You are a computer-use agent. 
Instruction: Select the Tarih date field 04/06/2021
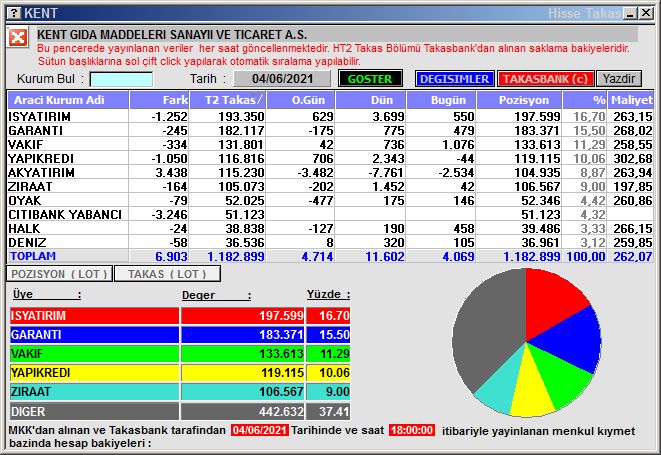(x=282, y=79)
